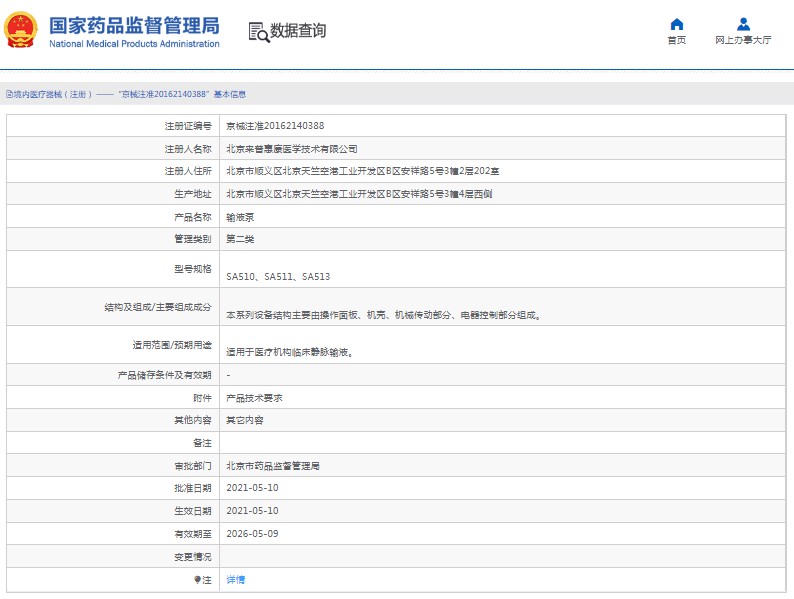794x599 pixels.
Task: Select model spec SA510、SA511、SA513
Action: coord(278,276)
